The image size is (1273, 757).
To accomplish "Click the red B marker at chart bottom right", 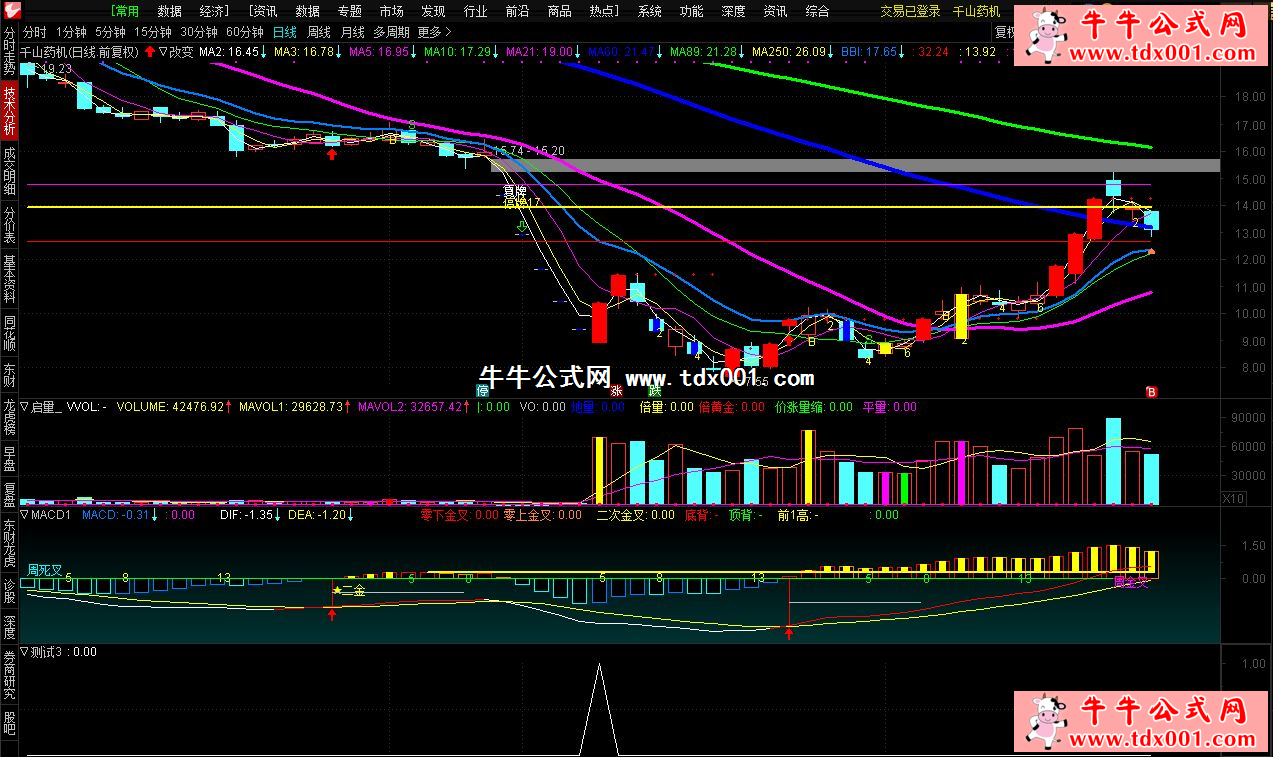I will 1152,391.
